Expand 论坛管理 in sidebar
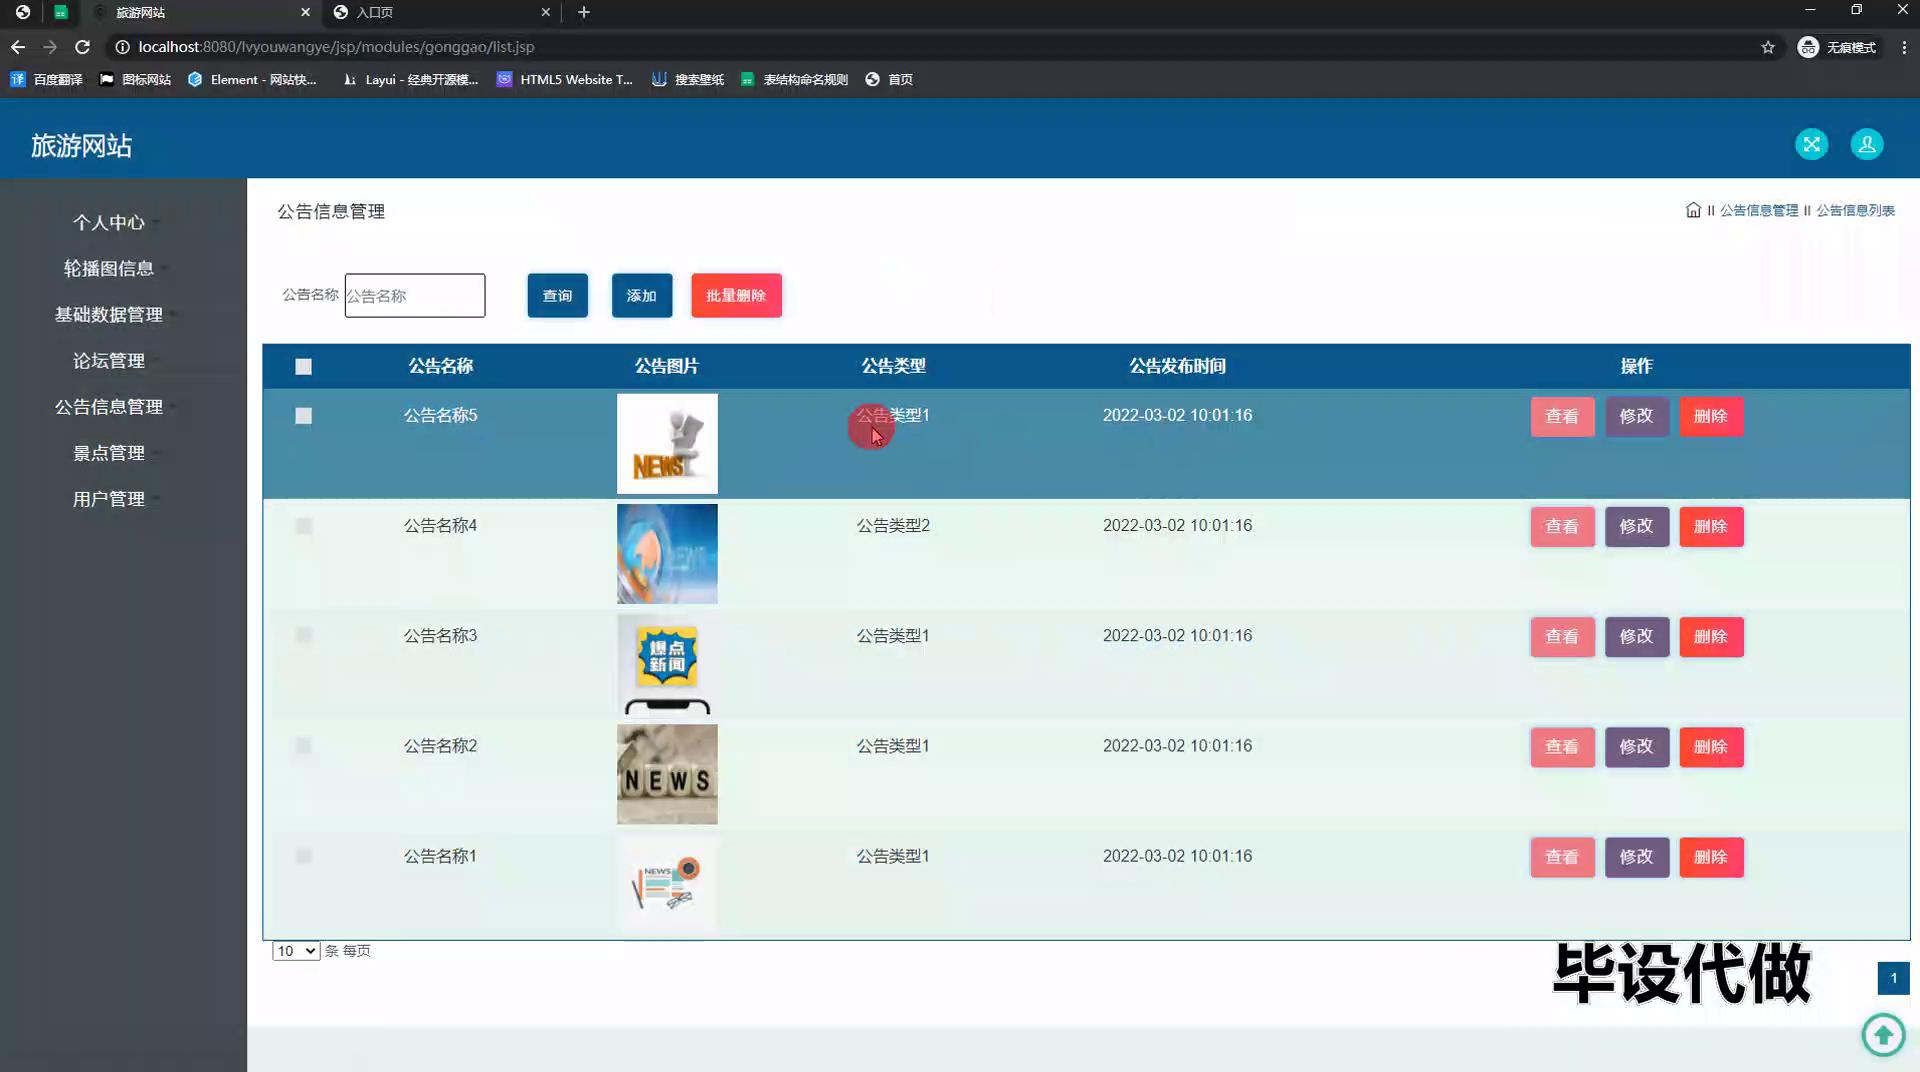1920x1072 pixels. tap(109, 360)
